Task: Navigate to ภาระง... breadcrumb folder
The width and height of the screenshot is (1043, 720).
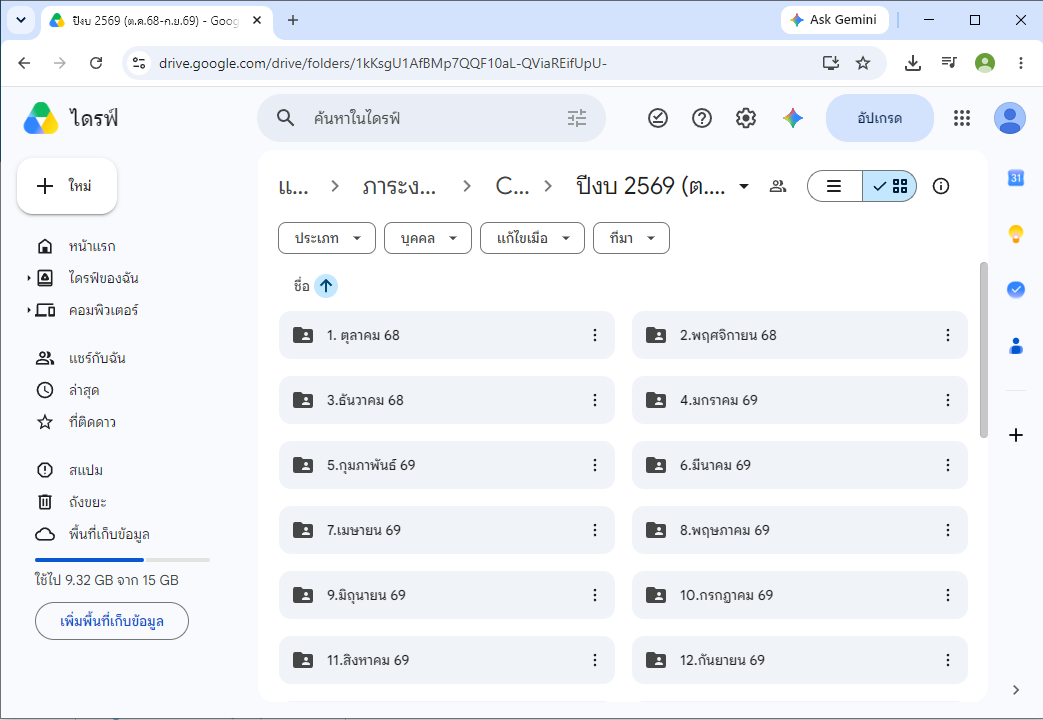Action: pyautogui.click(x=399, y=186)
